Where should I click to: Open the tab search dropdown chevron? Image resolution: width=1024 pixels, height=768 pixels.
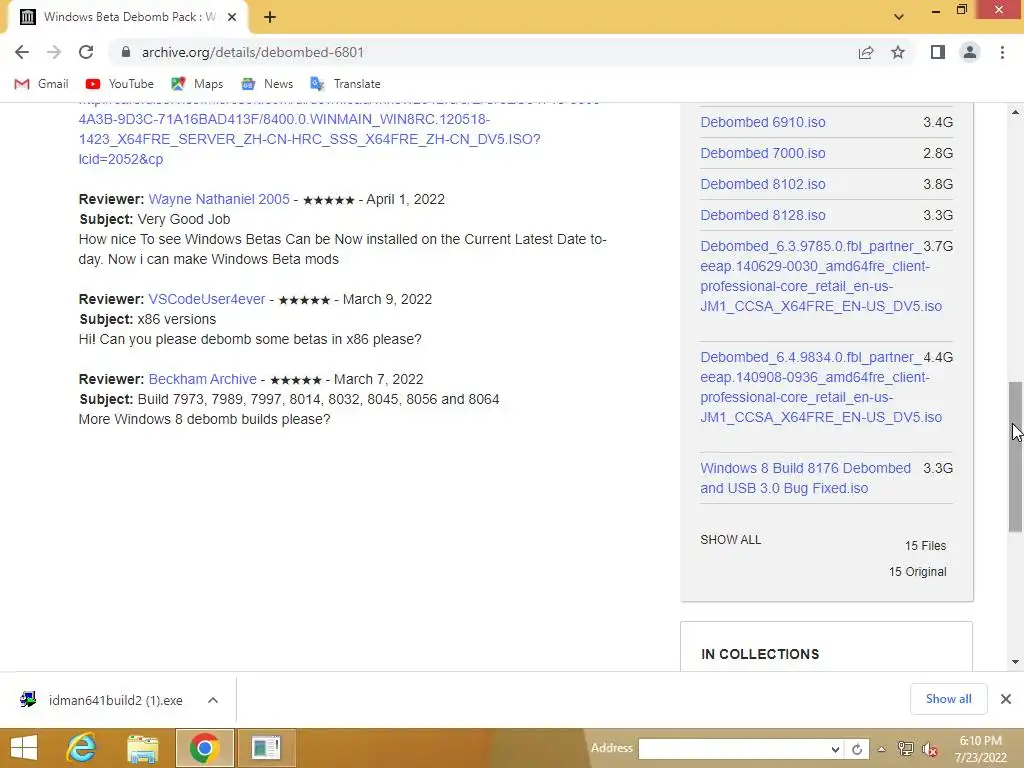point(899,17)
